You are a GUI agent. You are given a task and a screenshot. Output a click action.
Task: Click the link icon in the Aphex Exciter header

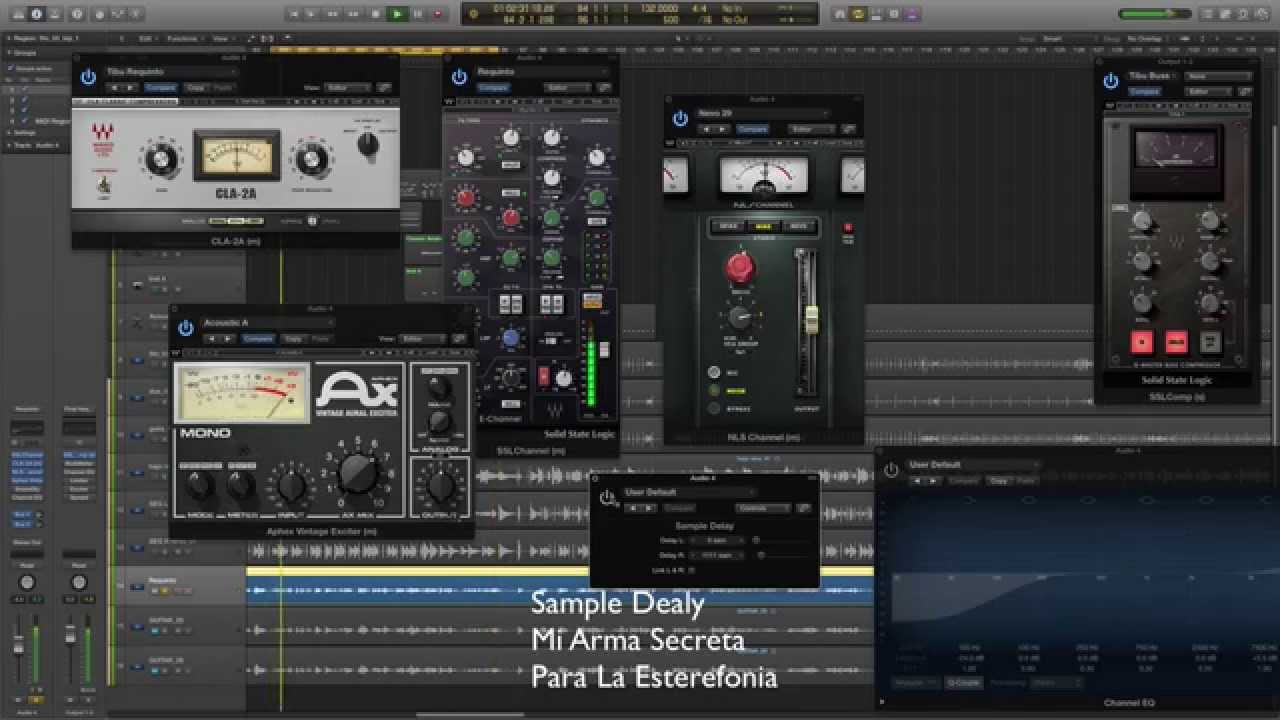point(459,339)
